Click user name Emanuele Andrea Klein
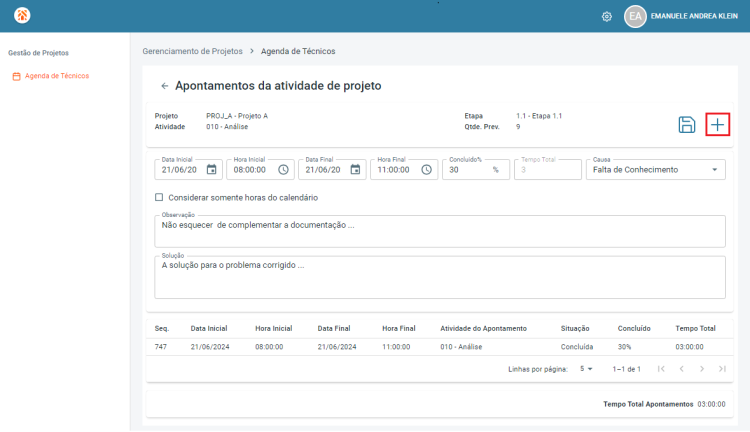Screen dimensions: 750x432 pyautogui.click(x=694, y=16)
